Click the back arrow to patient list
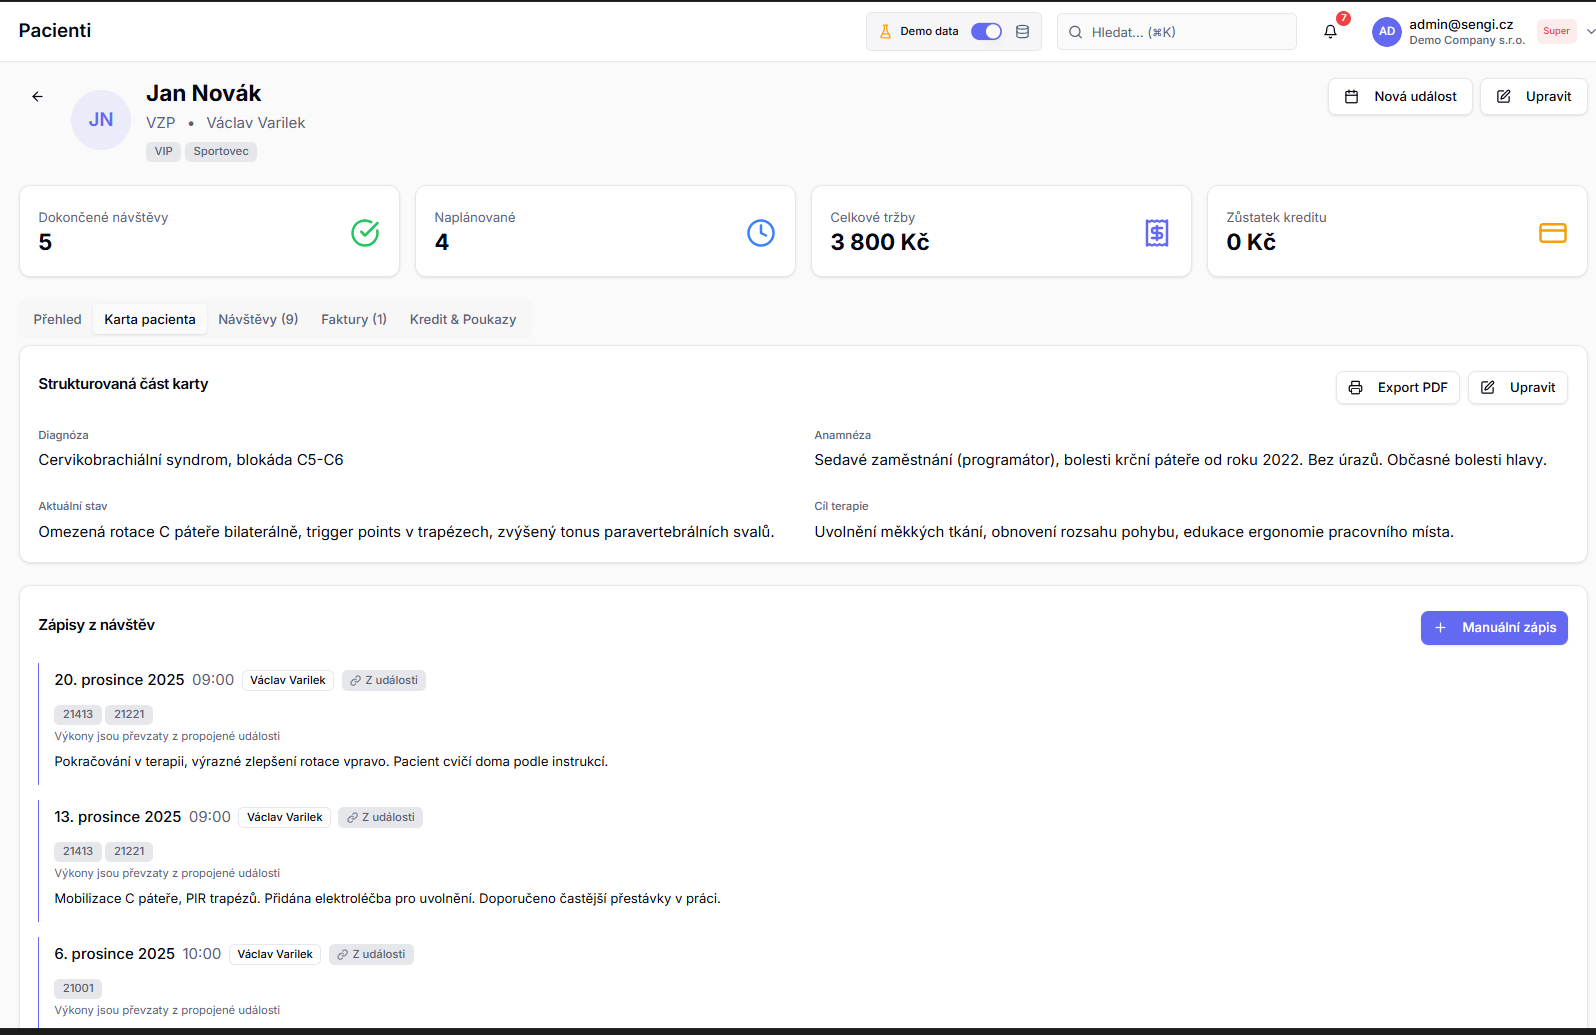Screen dimensions: 1596x1035 click(x=37, y=97)
